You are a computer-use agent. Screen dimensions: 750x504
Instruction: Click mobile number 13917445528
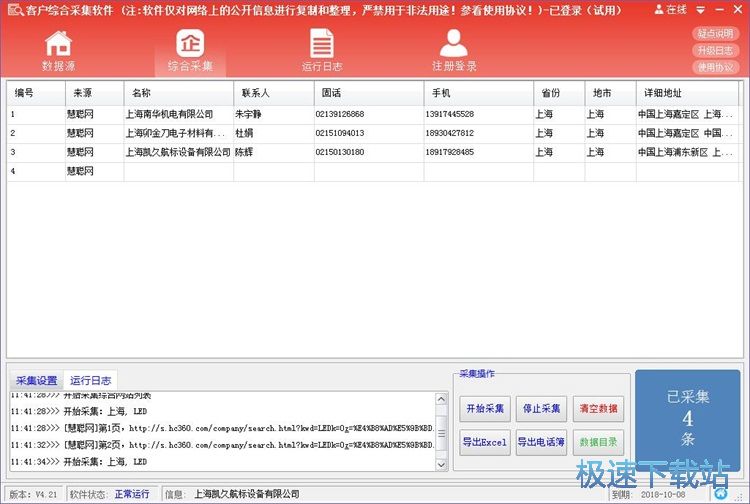(x=450, y=114)
